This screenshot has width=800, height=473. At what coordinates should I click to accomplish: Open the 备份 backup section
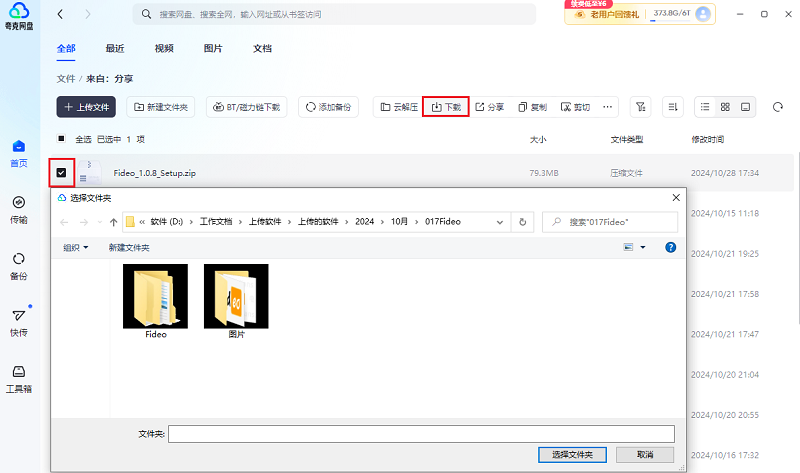coord(19,266)
